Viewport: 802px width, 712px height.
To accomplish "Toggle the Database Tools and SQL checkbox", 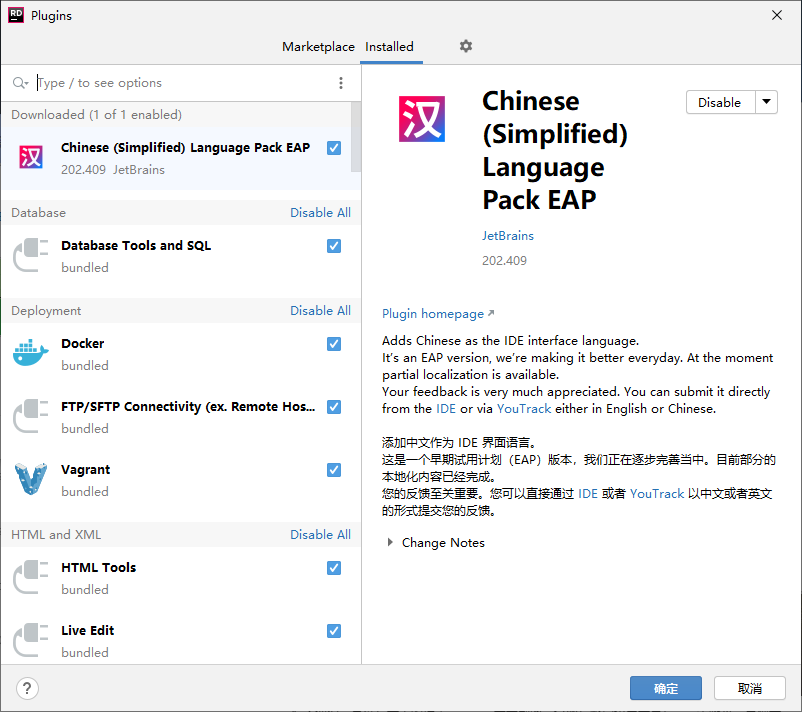I will click(334, 246).
